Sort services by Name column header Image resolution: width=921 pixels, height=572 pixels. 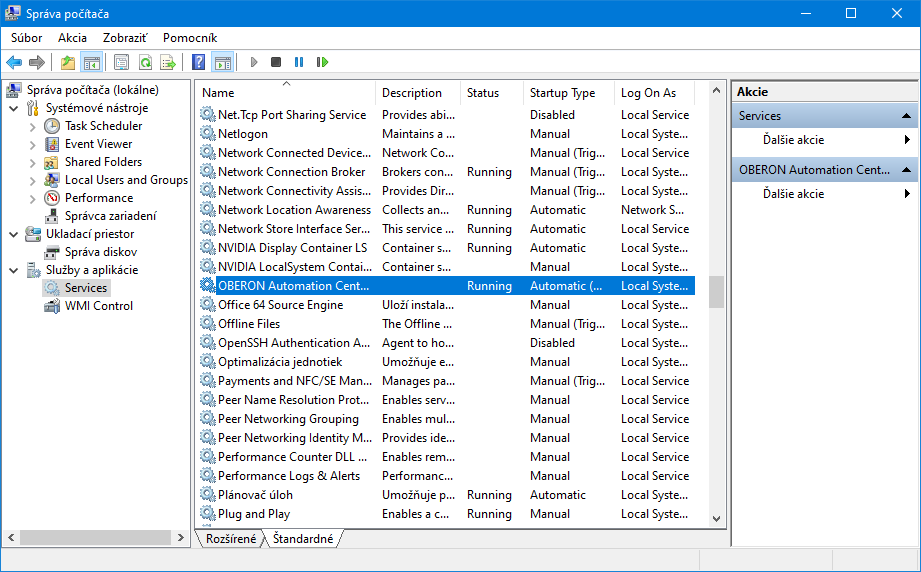[x=285, y=93]
